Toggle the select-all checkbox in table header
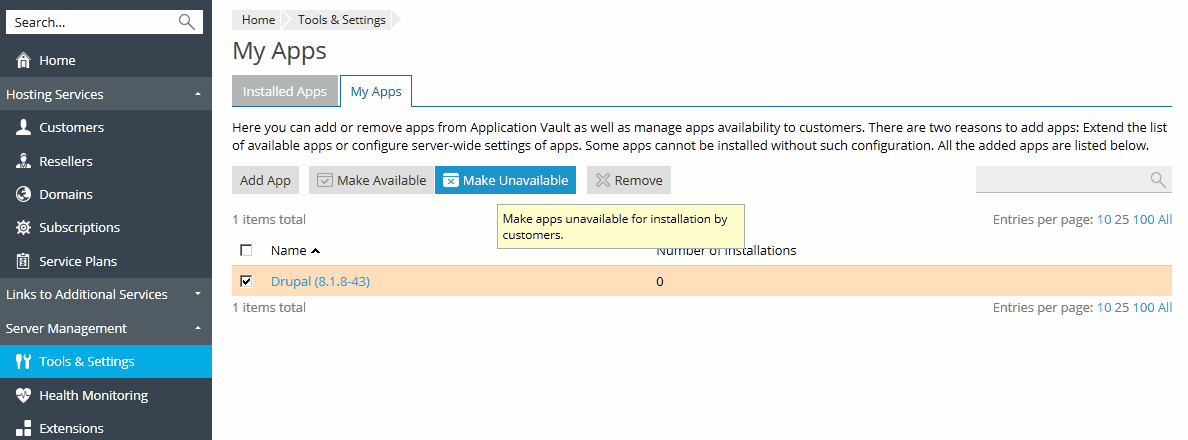 tap(246, 250)
